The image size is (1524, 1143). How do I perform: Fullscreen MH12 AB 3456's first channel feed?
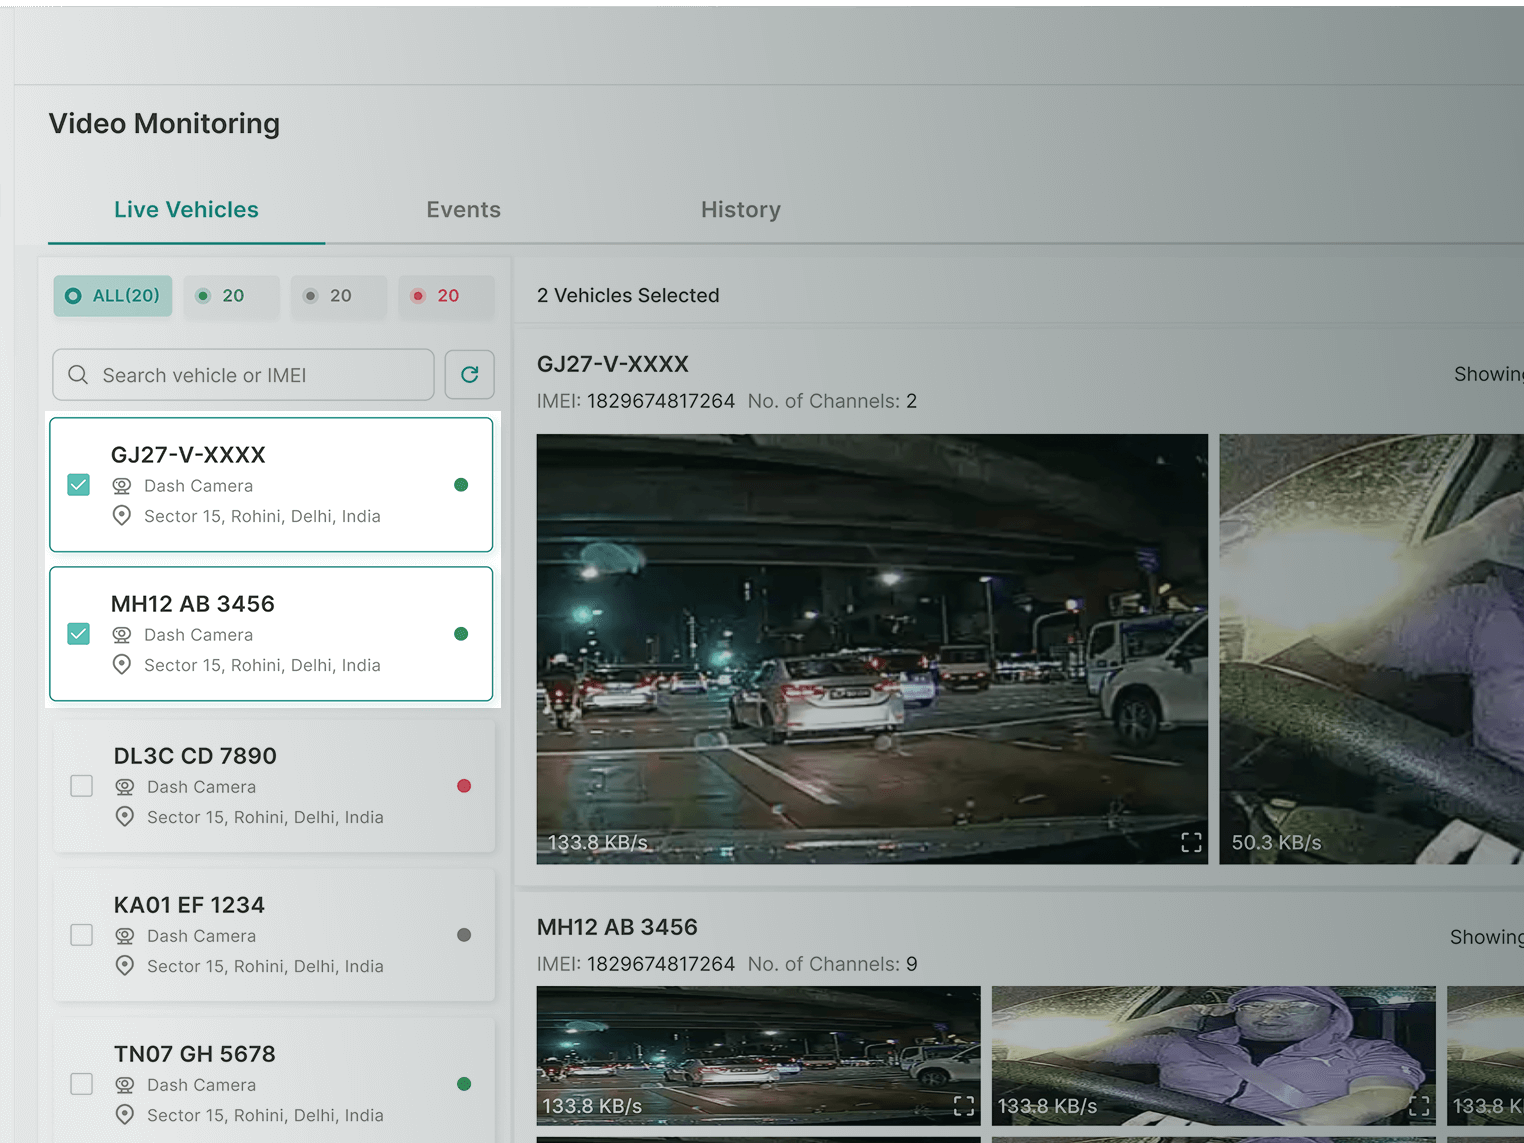pos(963,1106)
